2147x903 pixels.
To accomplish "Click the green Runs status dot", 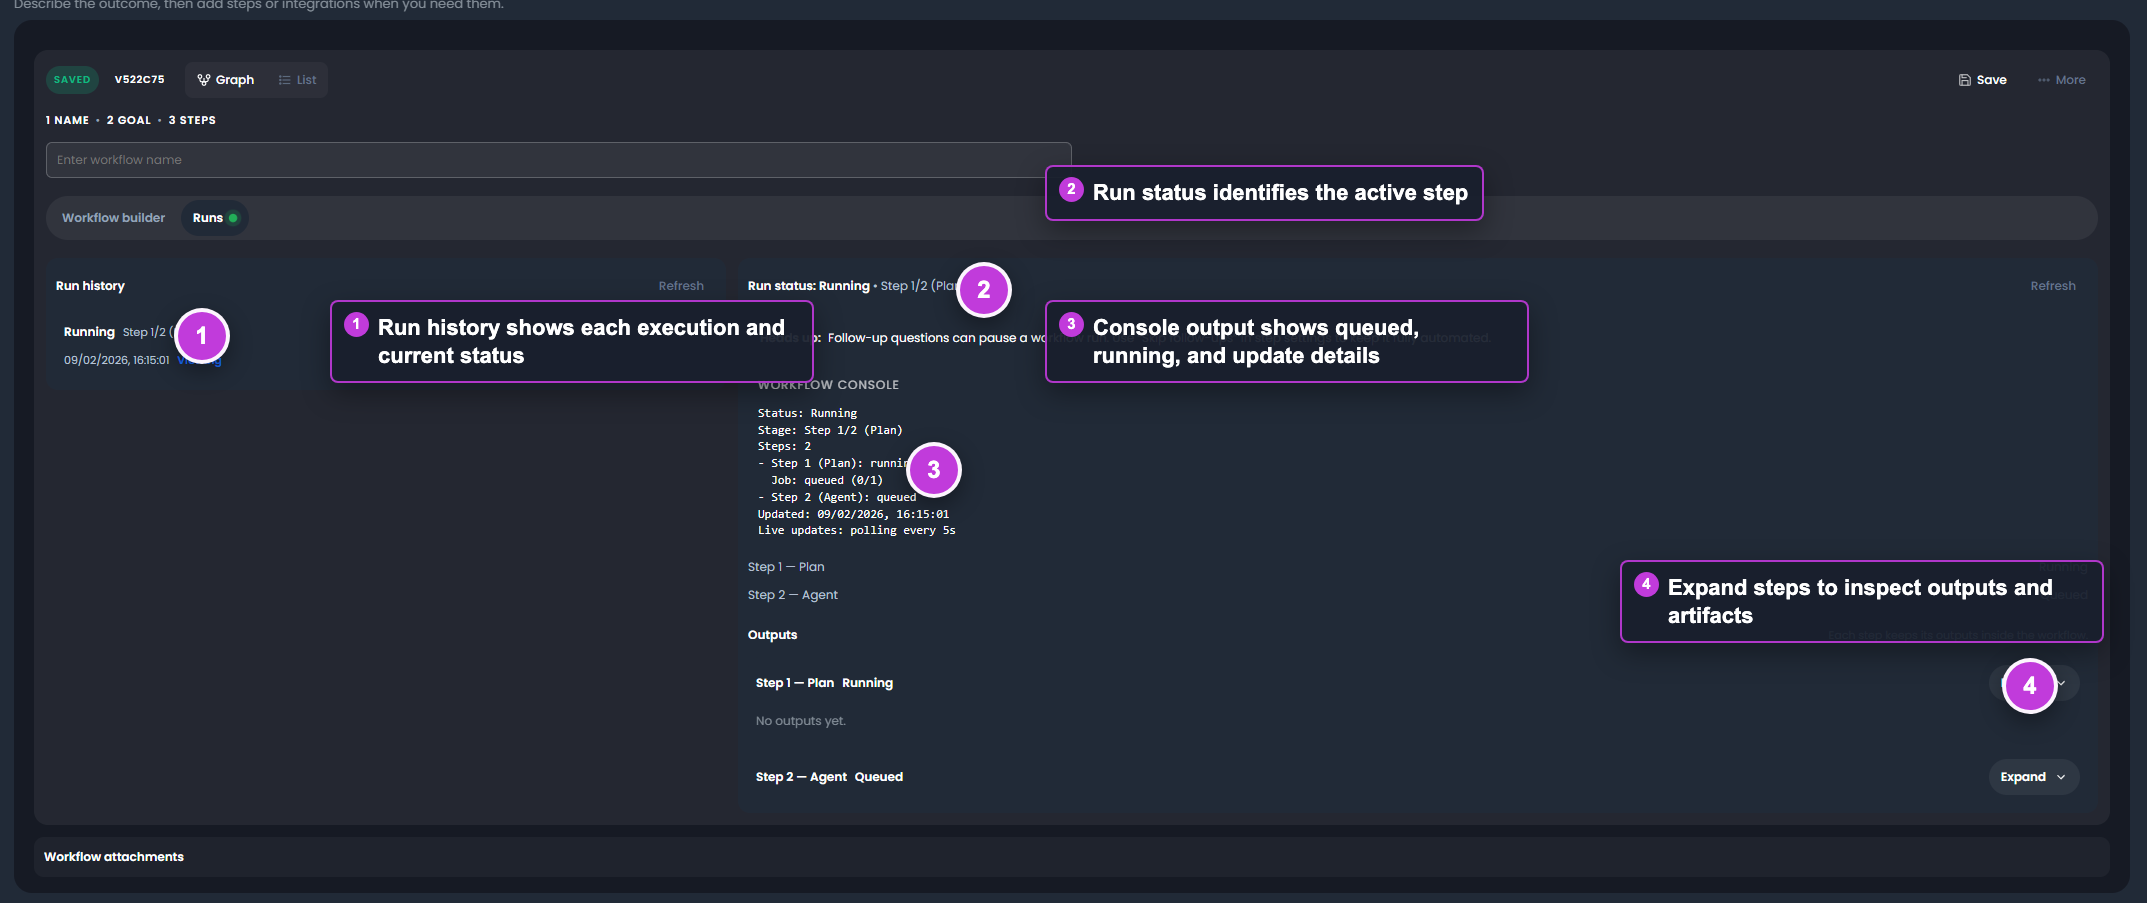I will [x=233, y=218].
